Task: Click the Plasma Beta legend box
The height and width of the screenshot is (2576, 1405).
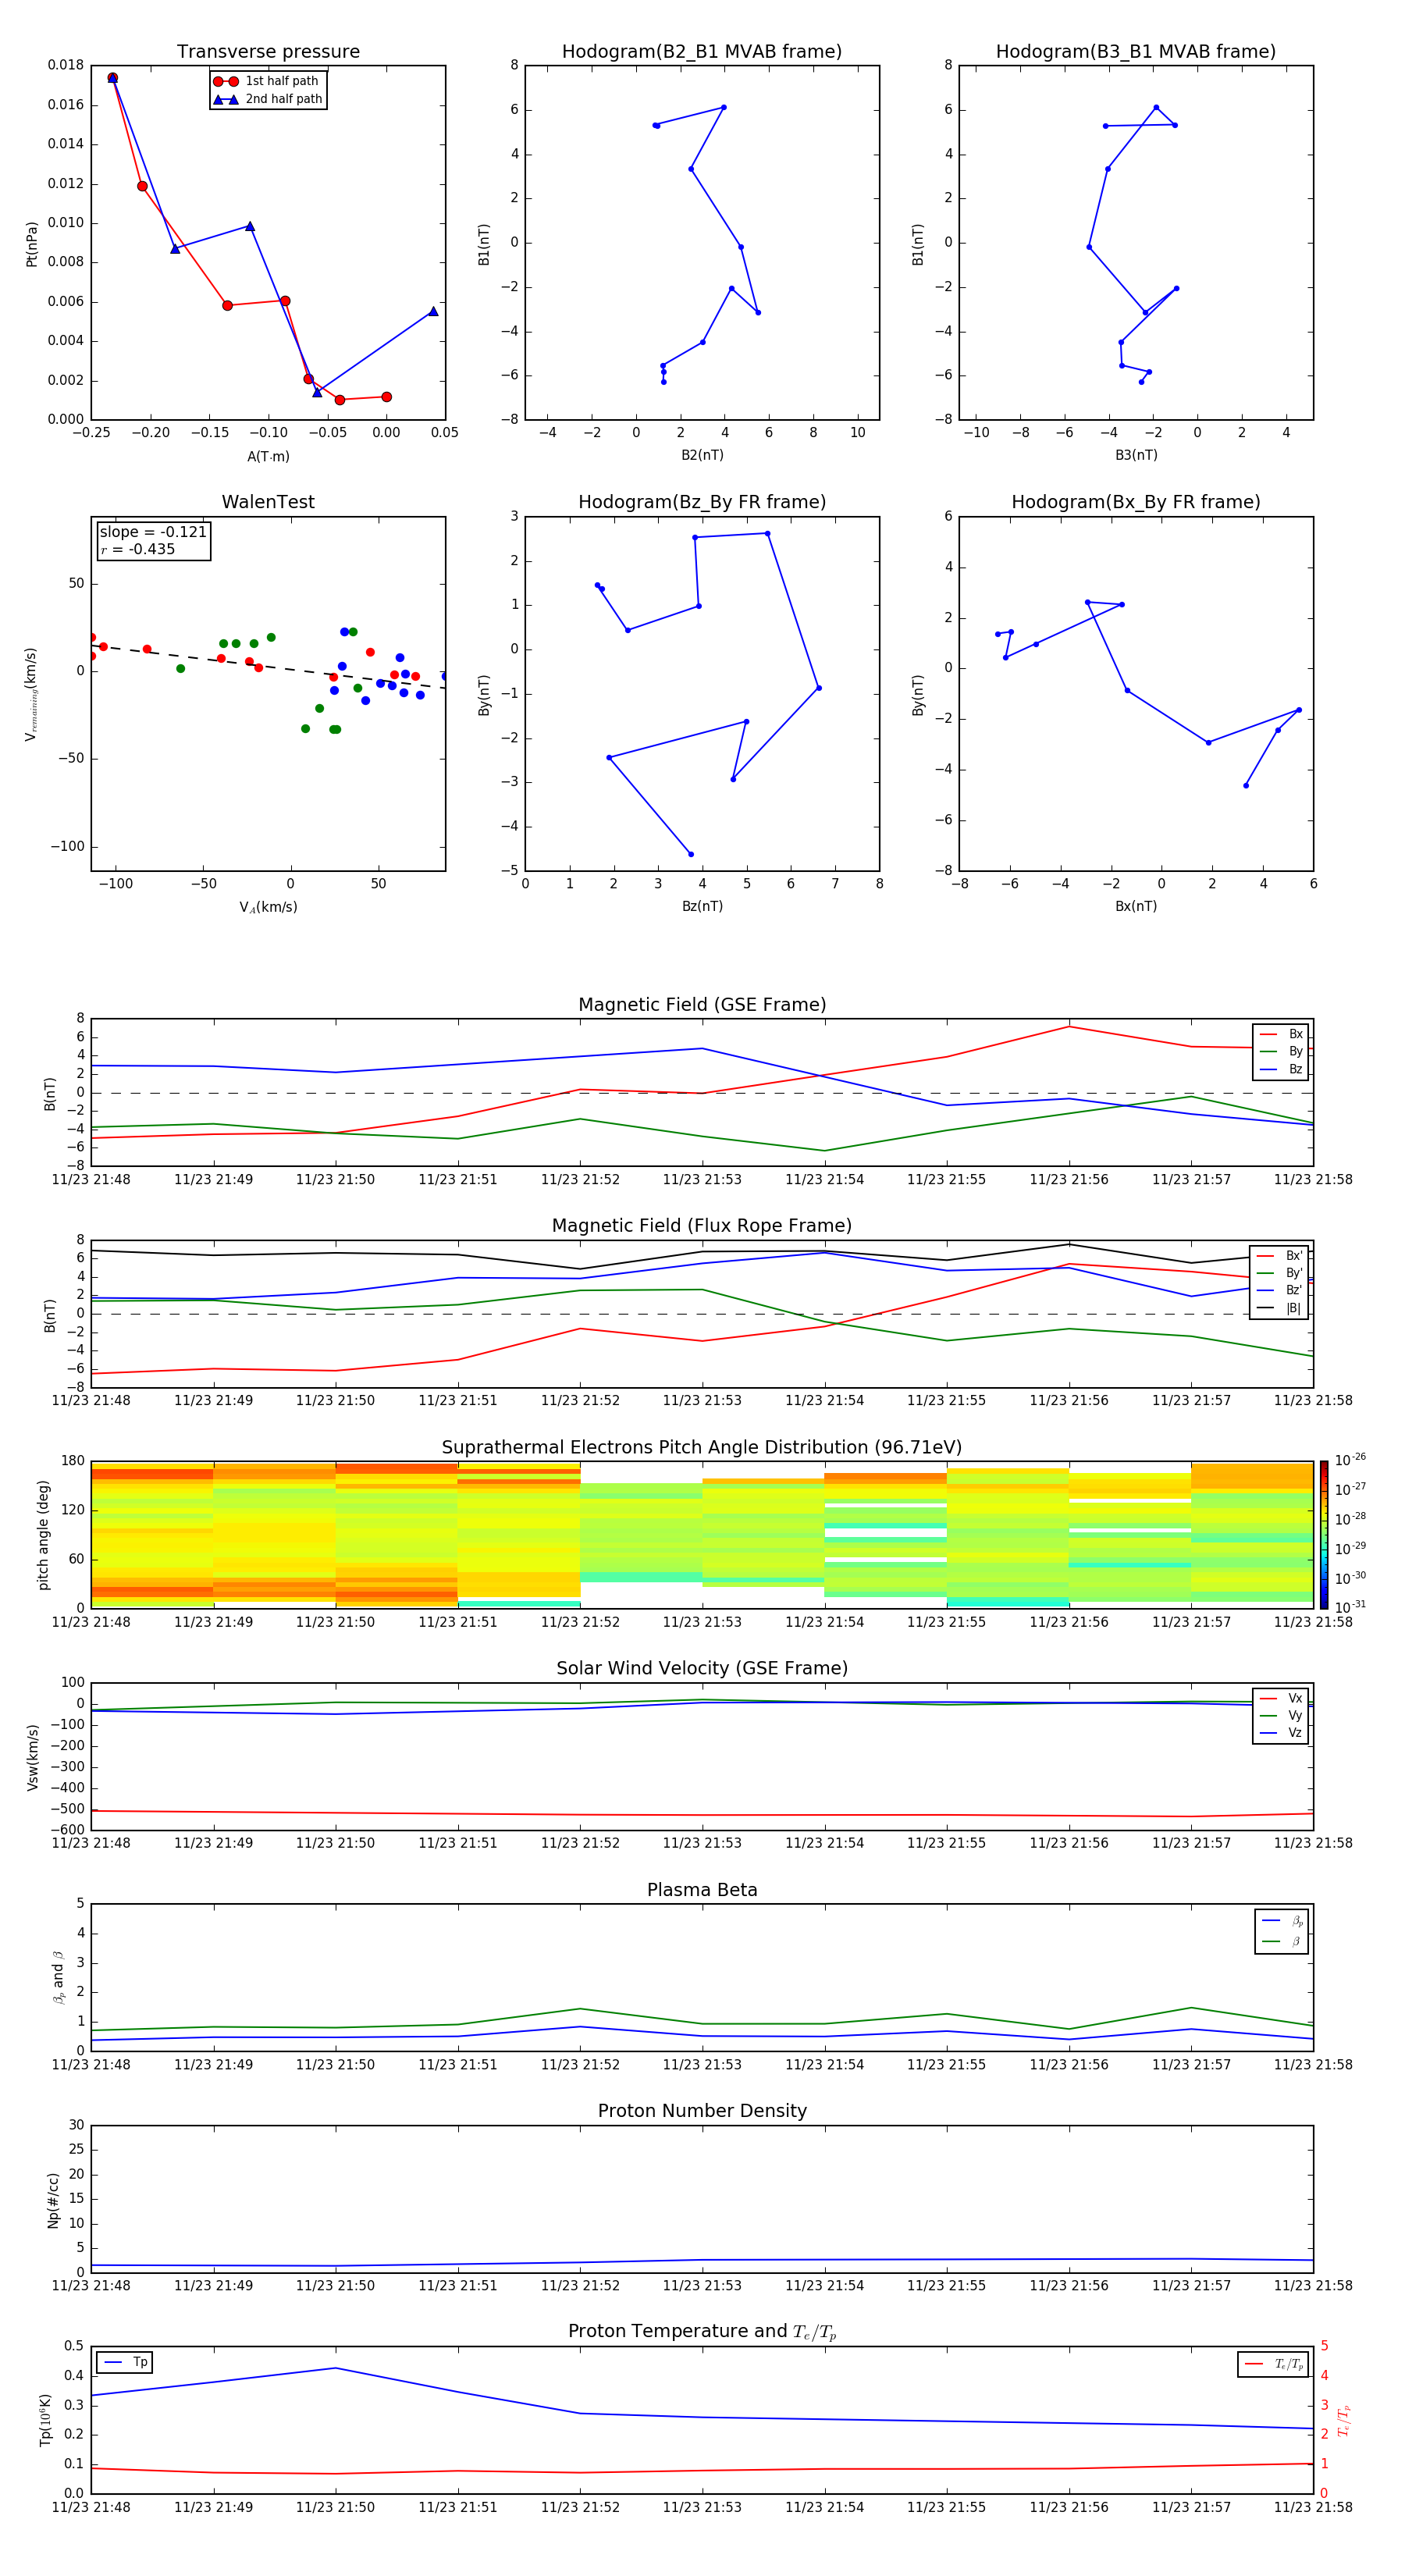Action: click(1281, 1931)
